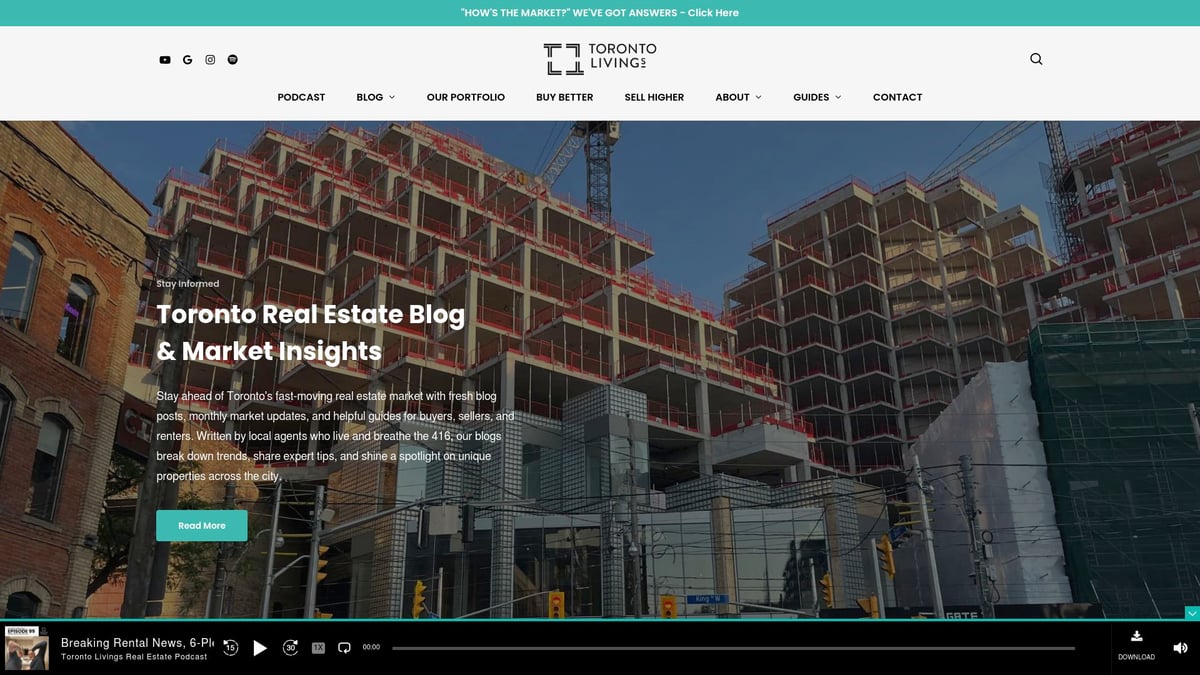Toggle repeat on the podcast player
Viewport: 1200px width, 675px height.
343,648
